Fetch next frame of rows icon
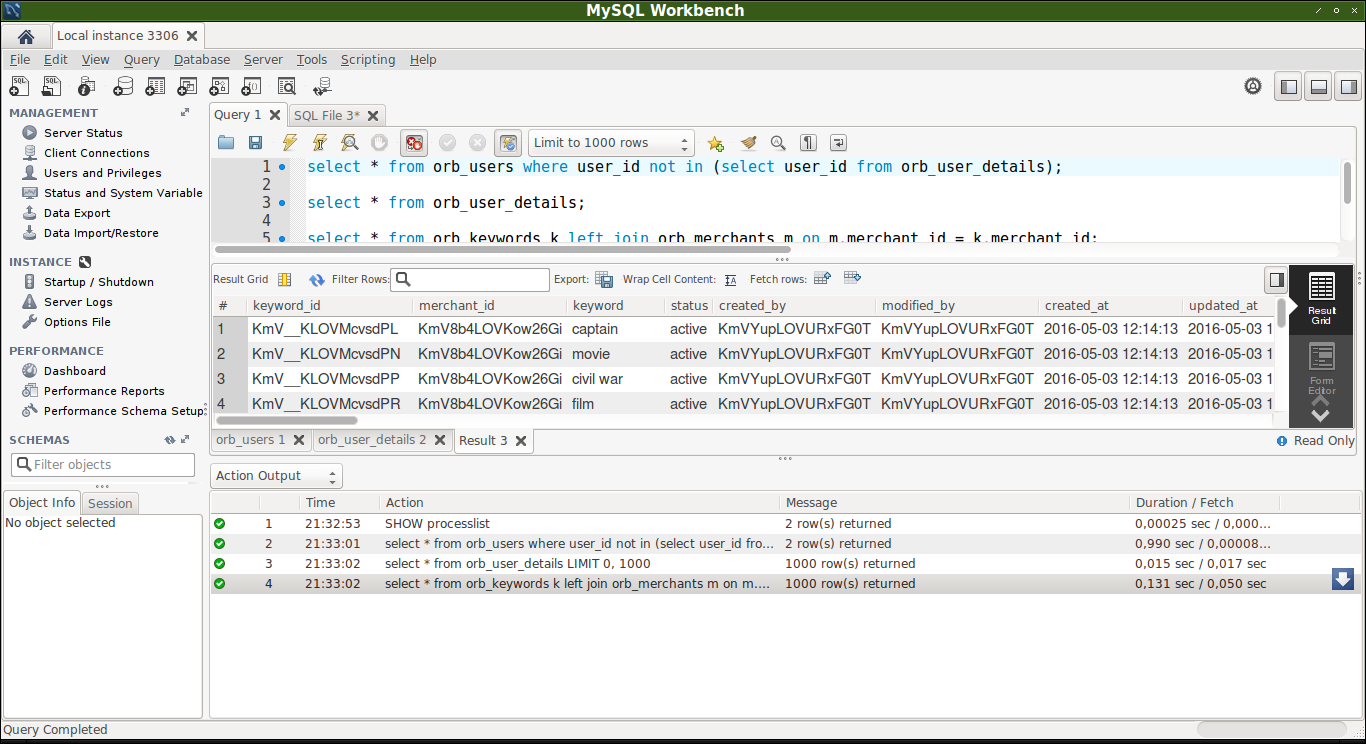The width and height of the screenshot is (1366, 744). coord(822,279)
